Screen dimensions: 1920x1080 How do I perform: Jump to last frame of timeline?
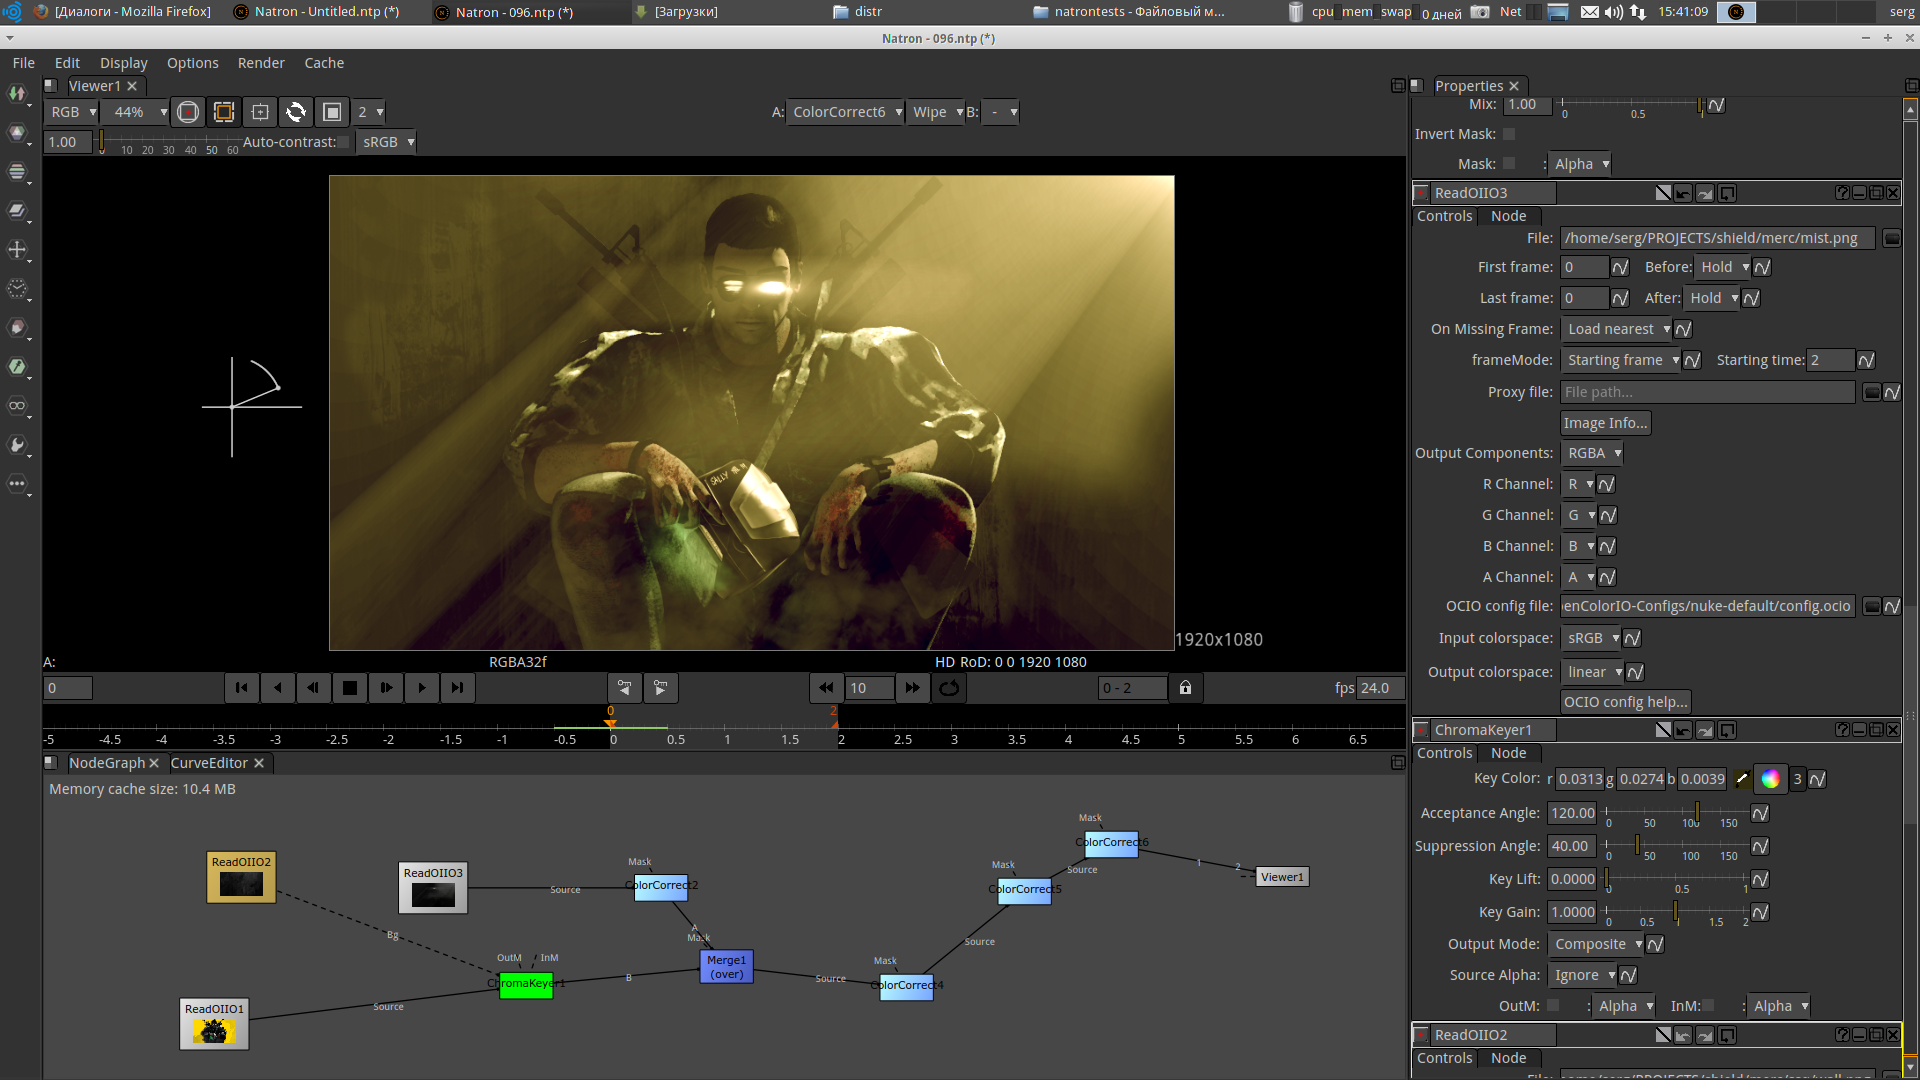point(457,688)
